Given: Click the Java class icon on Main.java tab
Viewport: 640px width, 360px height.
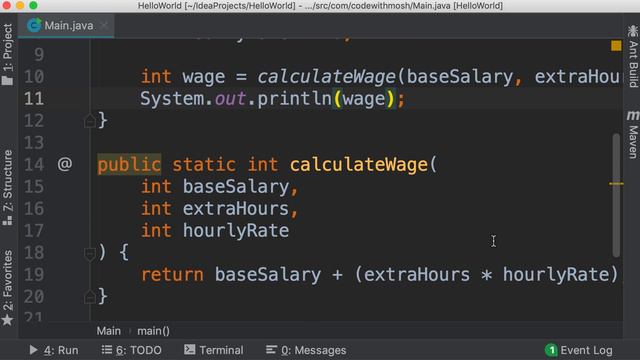Looking at the screenshot, I should (34, 25).
